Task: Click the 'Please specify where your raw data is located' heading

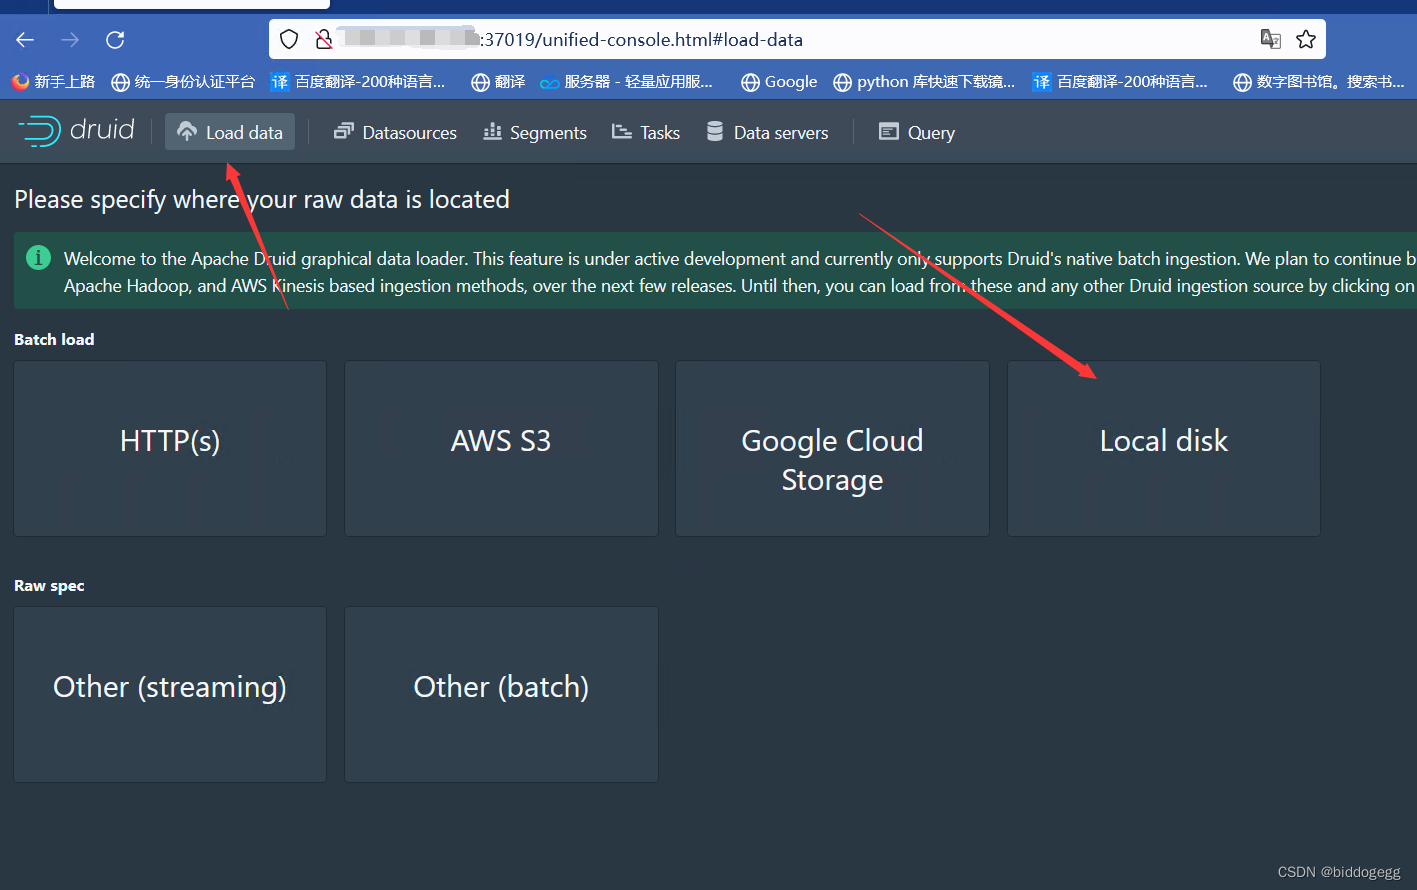Action: (x=262, y=199)
